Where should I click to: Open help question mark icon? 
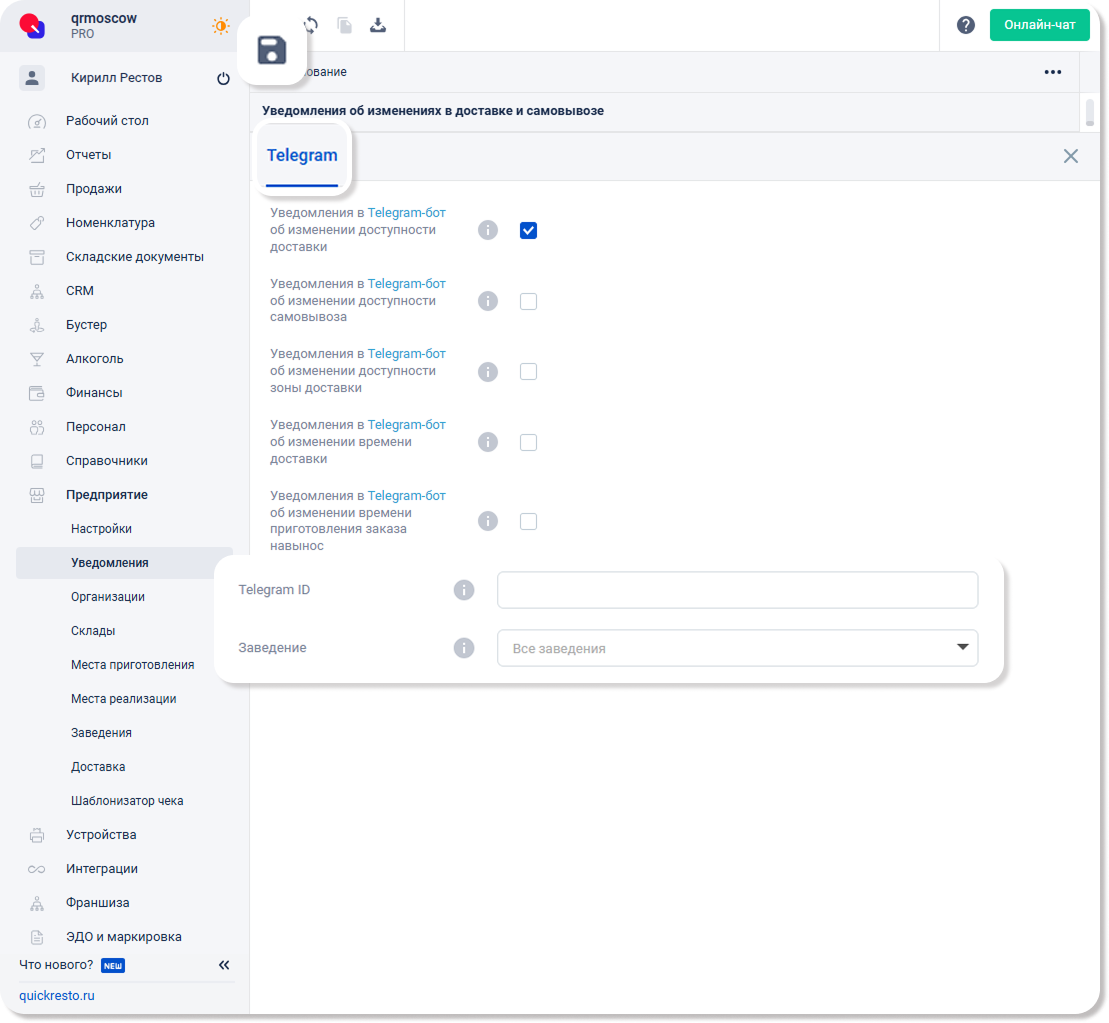pyautogui.click(x=965, y=25)
